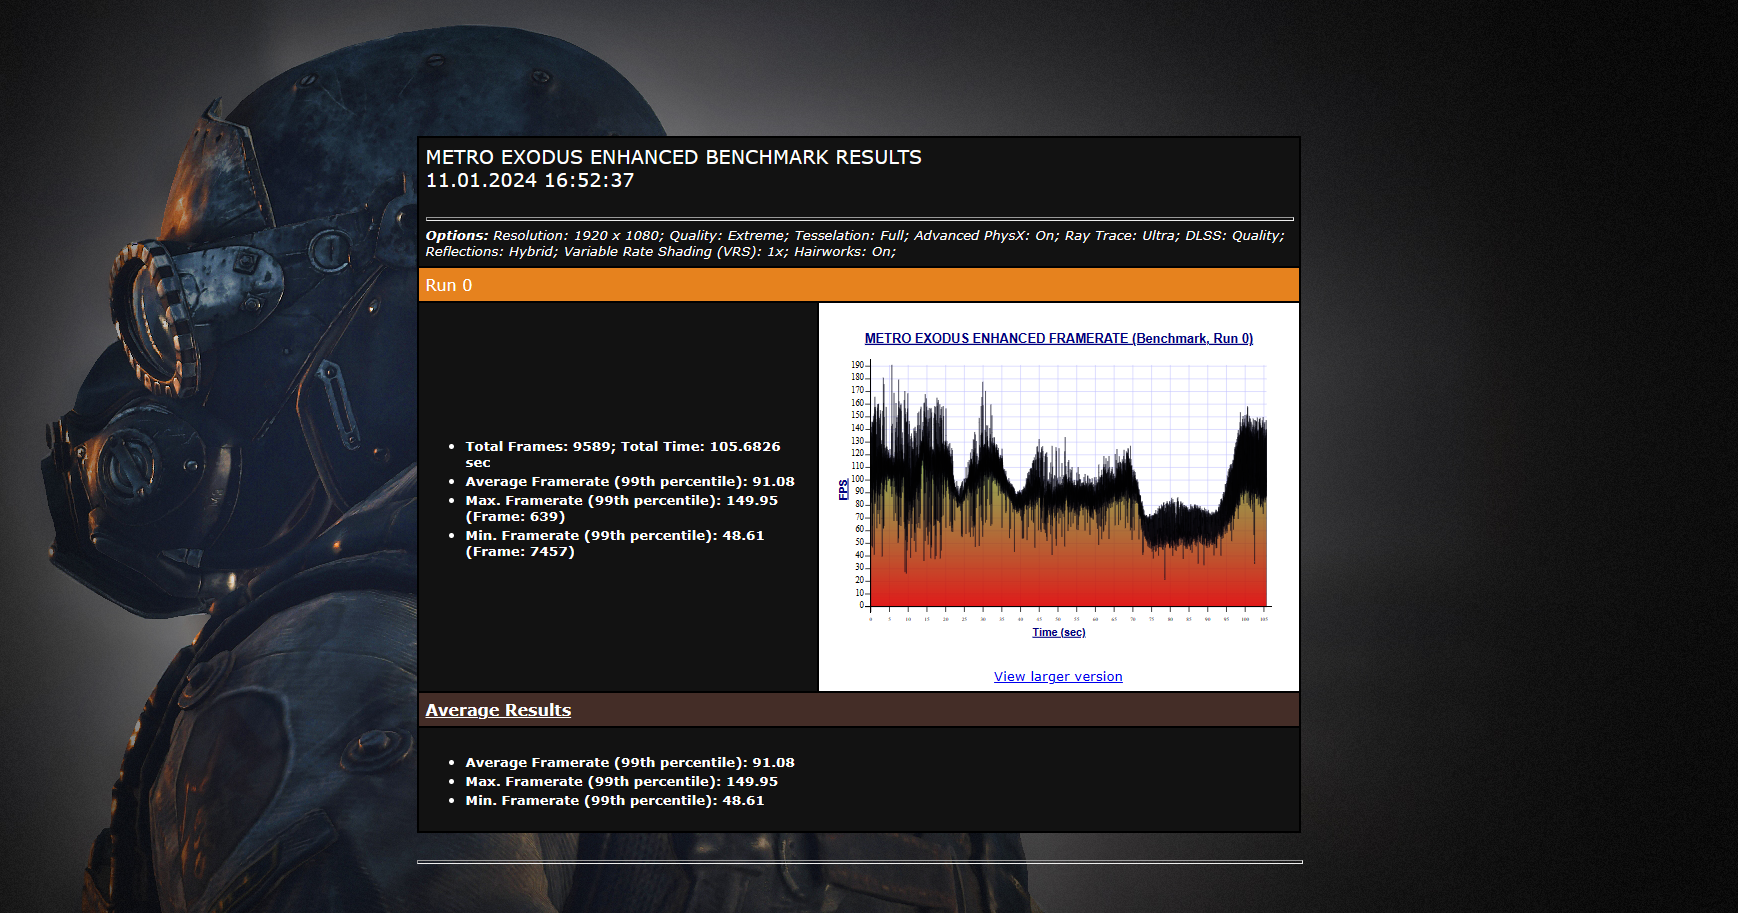Open the View larger version link
This screenshot has width=1738, height=913.
1058,677
